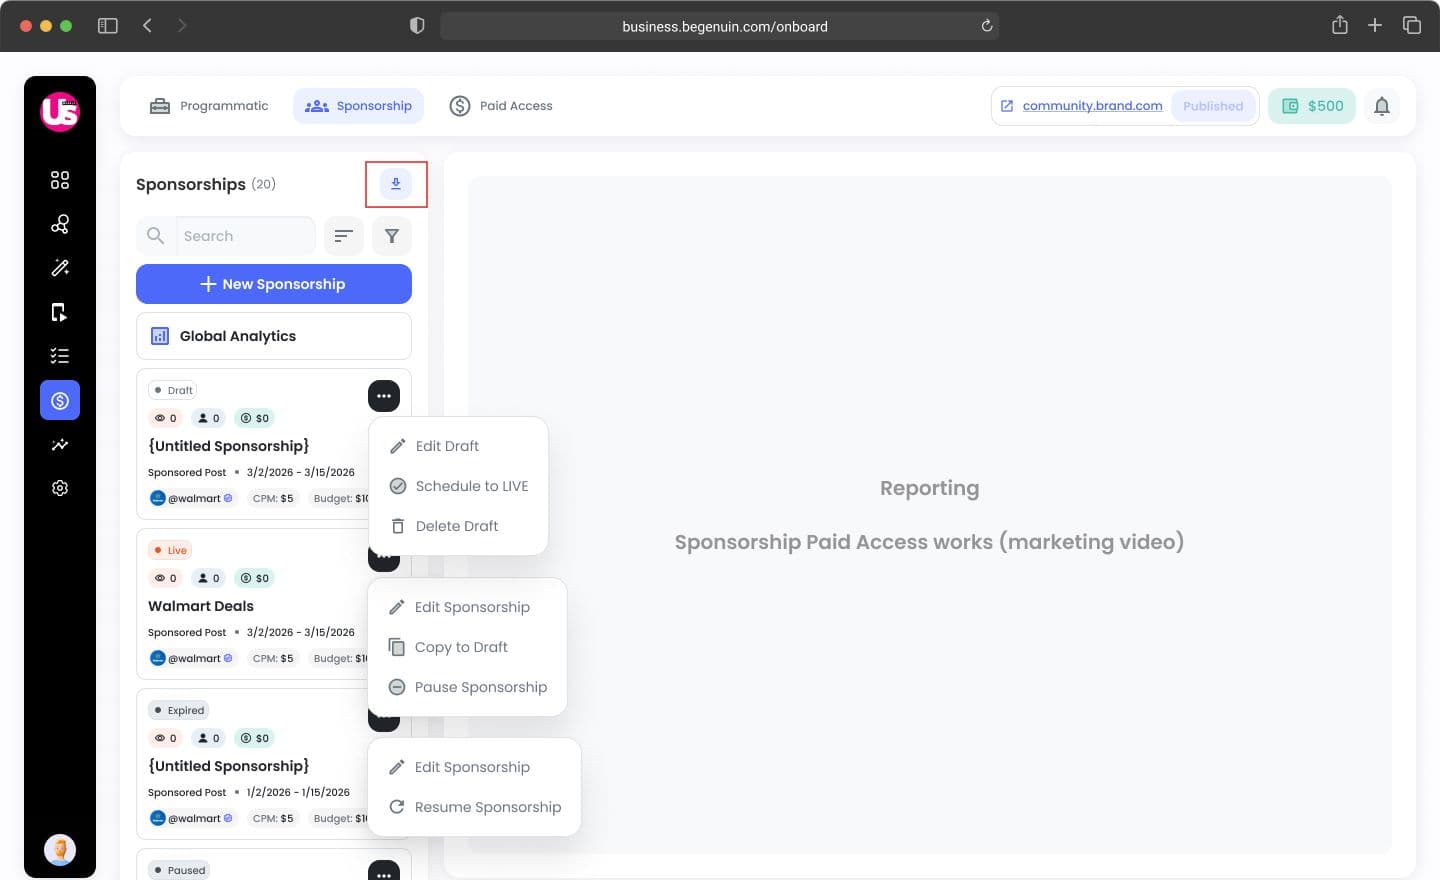Switch to the Programmatic tab

tap(209, 106)
